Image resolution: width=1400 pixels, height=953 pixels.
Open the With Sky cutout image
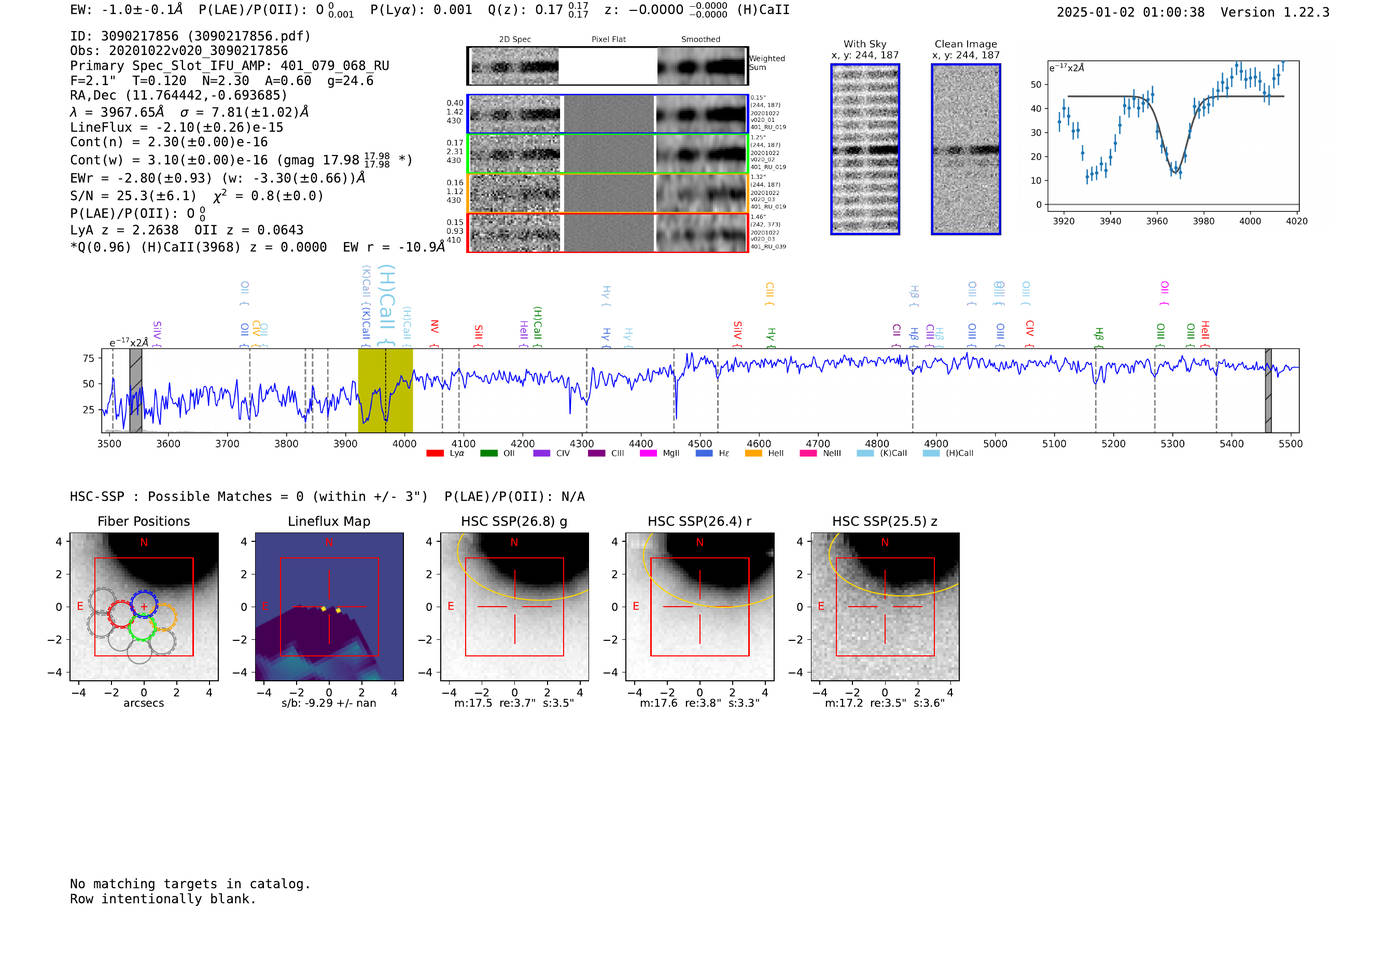(865, 149)
